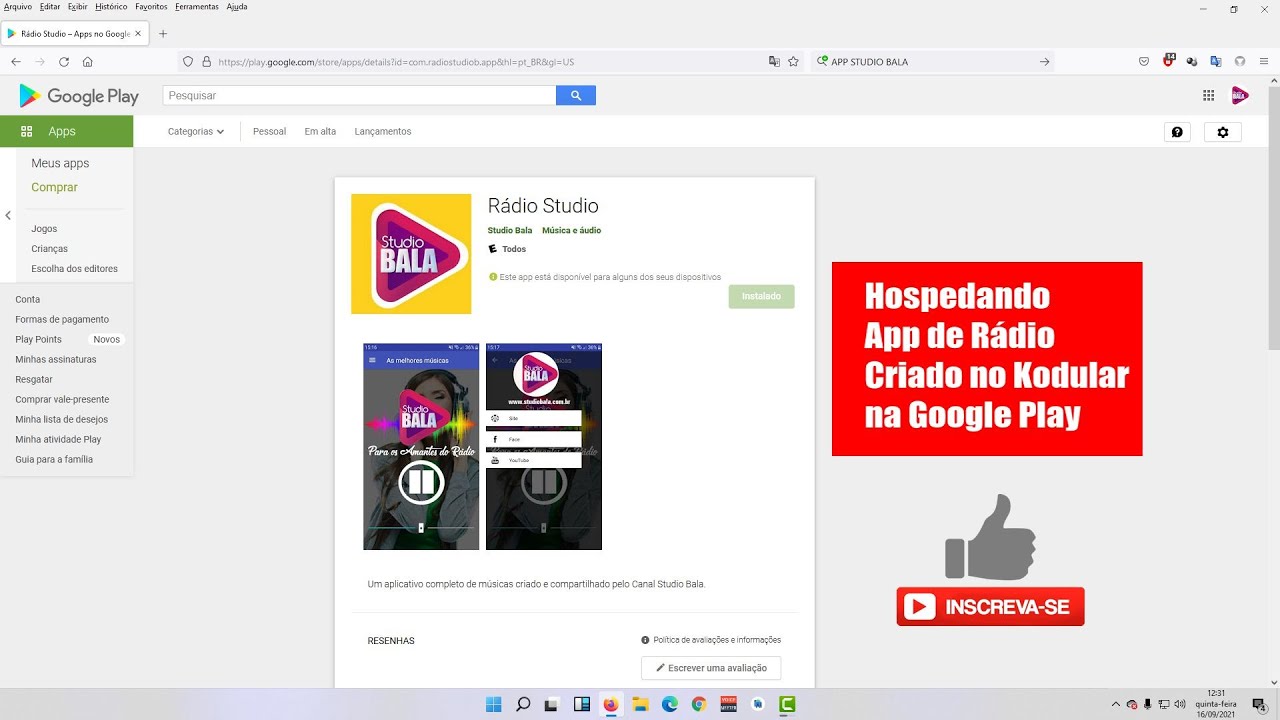
Task: Open Formas de pagamento
Action: pos(62,319)
